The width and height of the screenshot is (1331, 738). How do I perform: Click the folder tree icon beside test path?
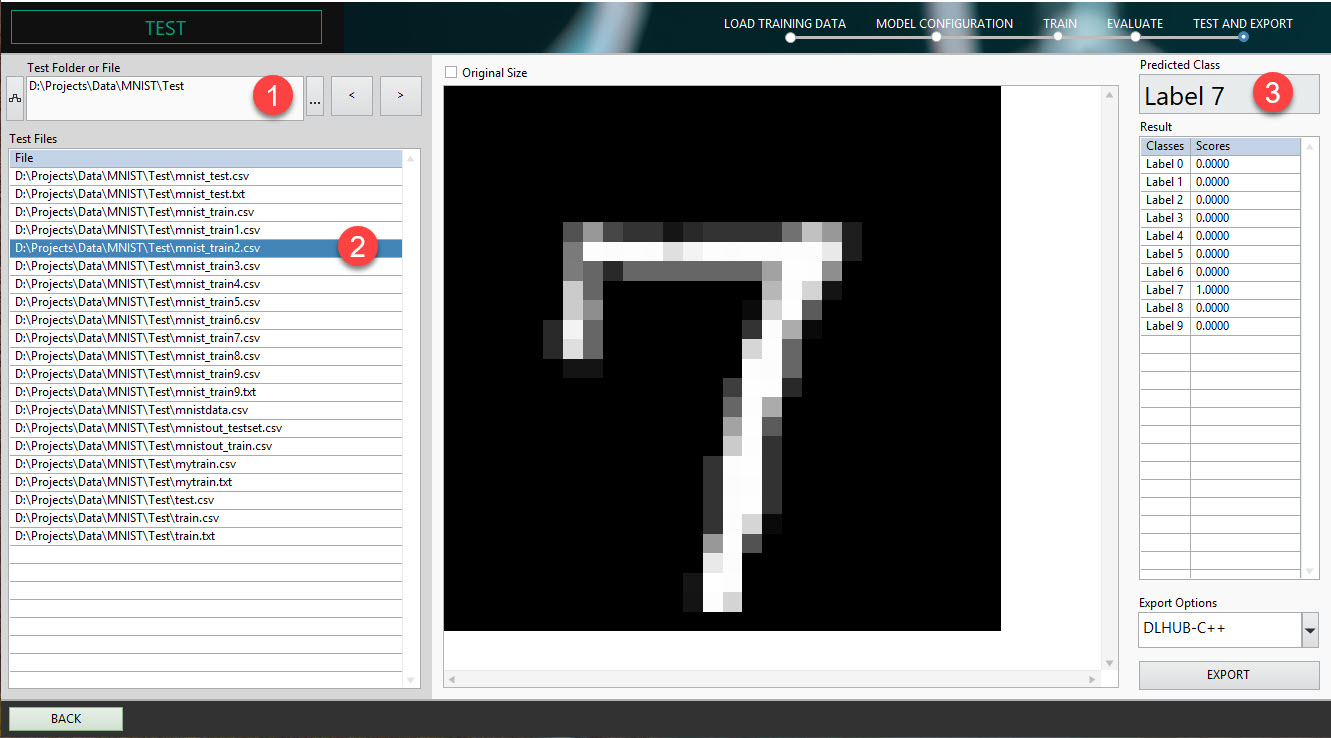(15, 98)
